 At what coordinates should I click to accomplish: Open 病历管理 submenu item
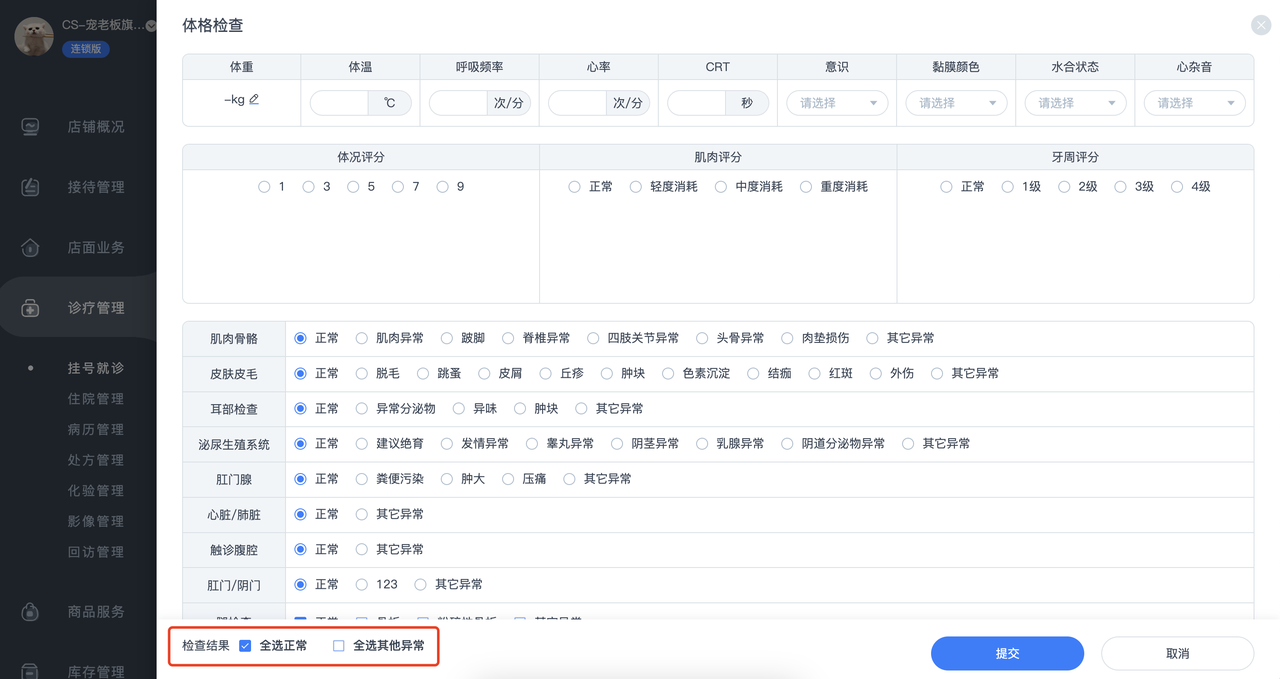[96, 429]
